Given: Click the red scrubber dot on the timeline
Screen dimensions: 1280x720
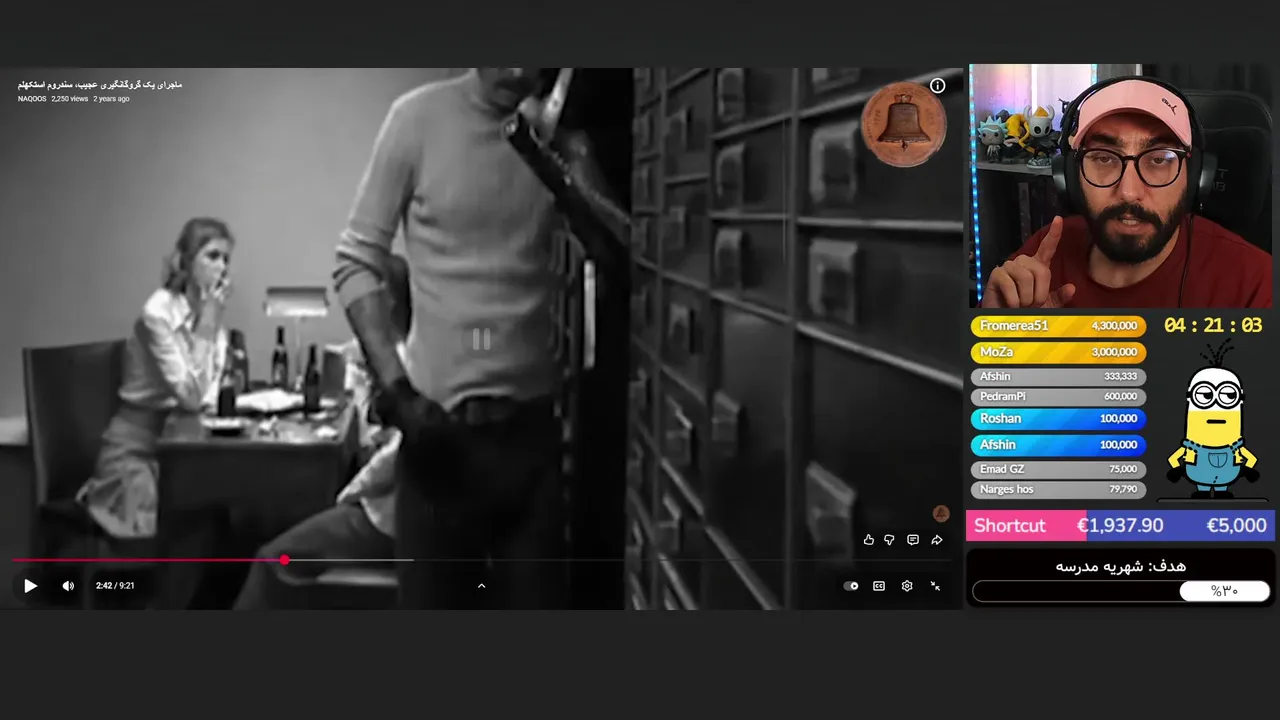Looking at the screenshot, I should 285,560.
